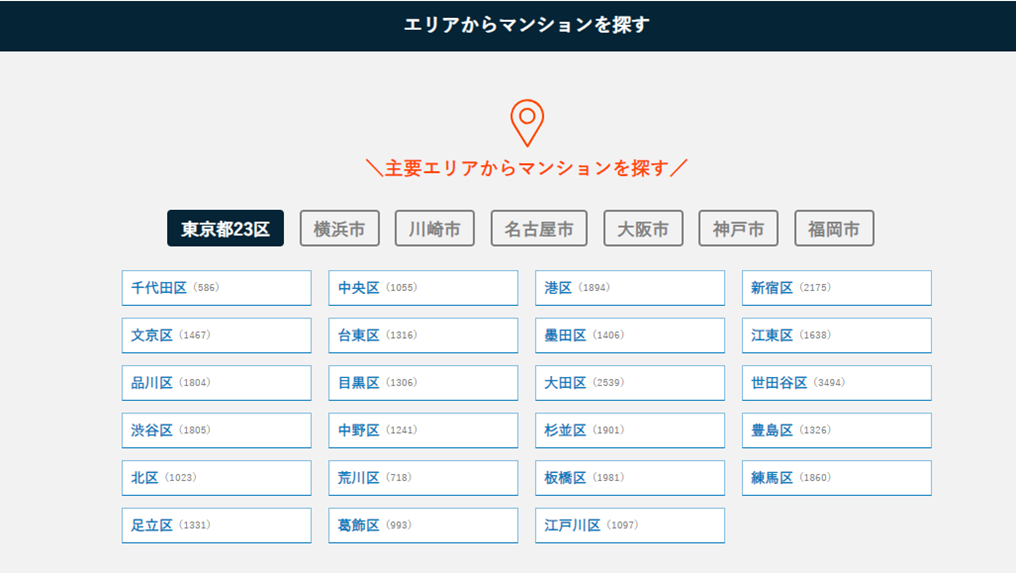1017x573 pixels.
Task: Select the 東京都23区 tab
Action: pos(225,228)
